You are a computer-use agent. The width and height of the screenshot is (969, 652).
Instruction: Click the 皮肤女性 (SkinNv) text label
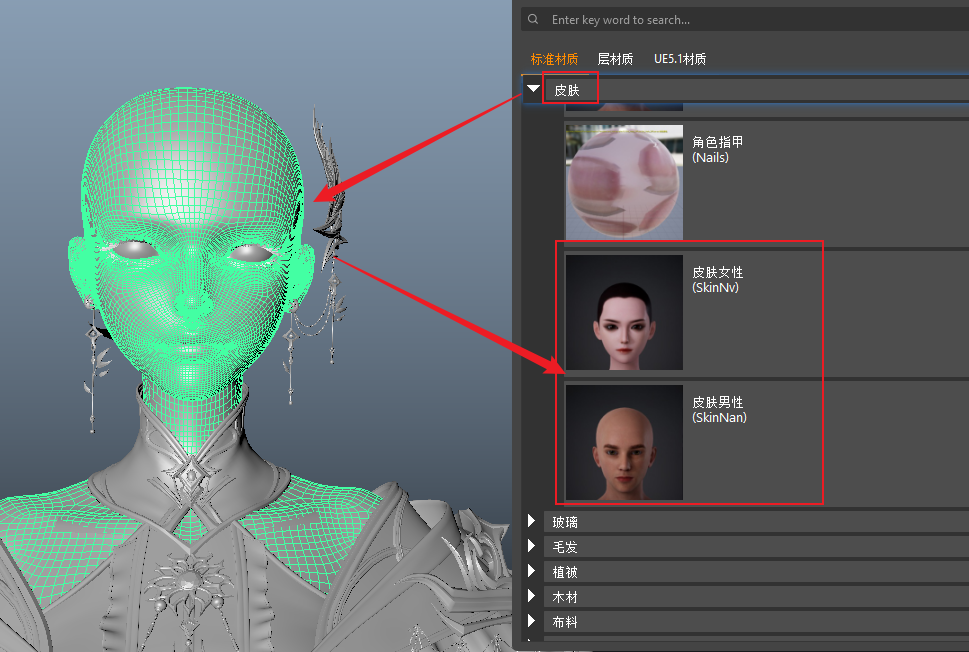coord(718,280)
